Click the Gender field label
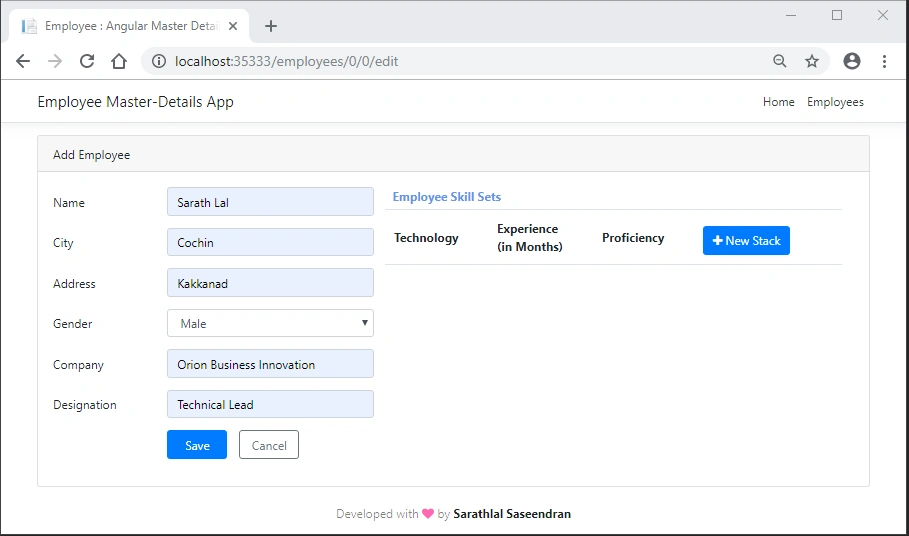Image resolution: width=909 pixels, height=536 pixels. 72,324
